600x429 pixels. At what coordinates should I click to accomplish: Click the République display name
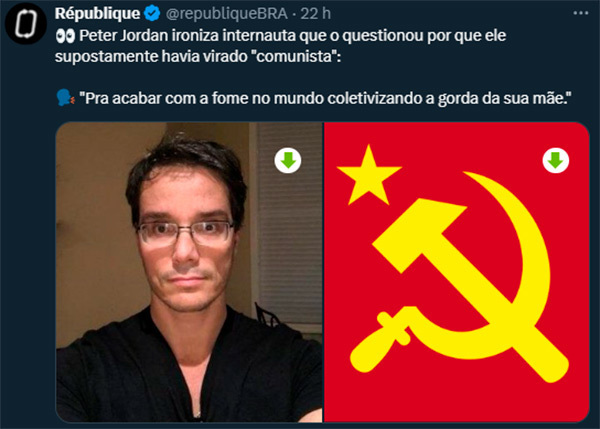[98, 14]
